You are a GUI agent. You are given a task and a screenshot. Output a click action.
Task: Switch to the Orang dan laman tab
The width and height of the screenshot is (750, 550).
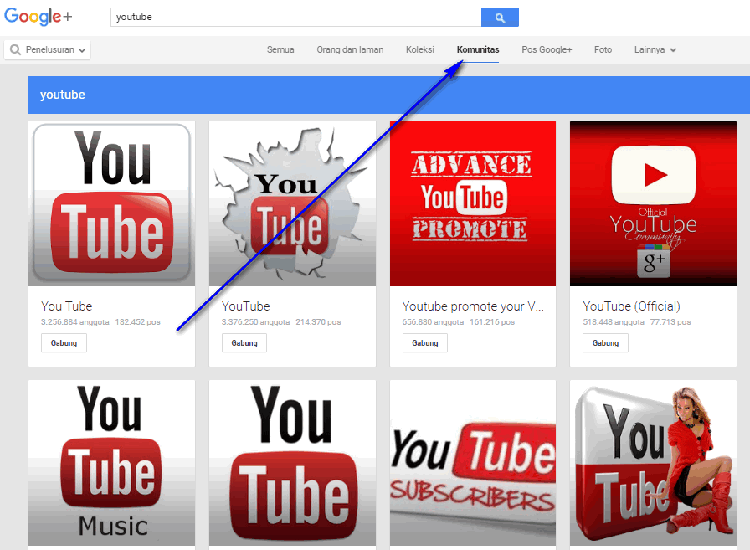coord(350,50)
